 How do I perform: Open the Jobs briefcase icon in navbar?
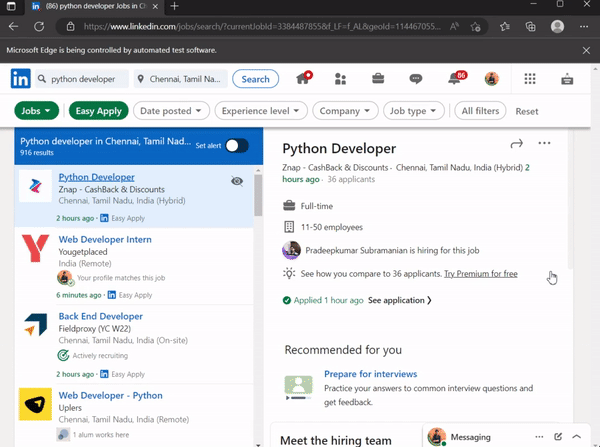click(378, 78)
